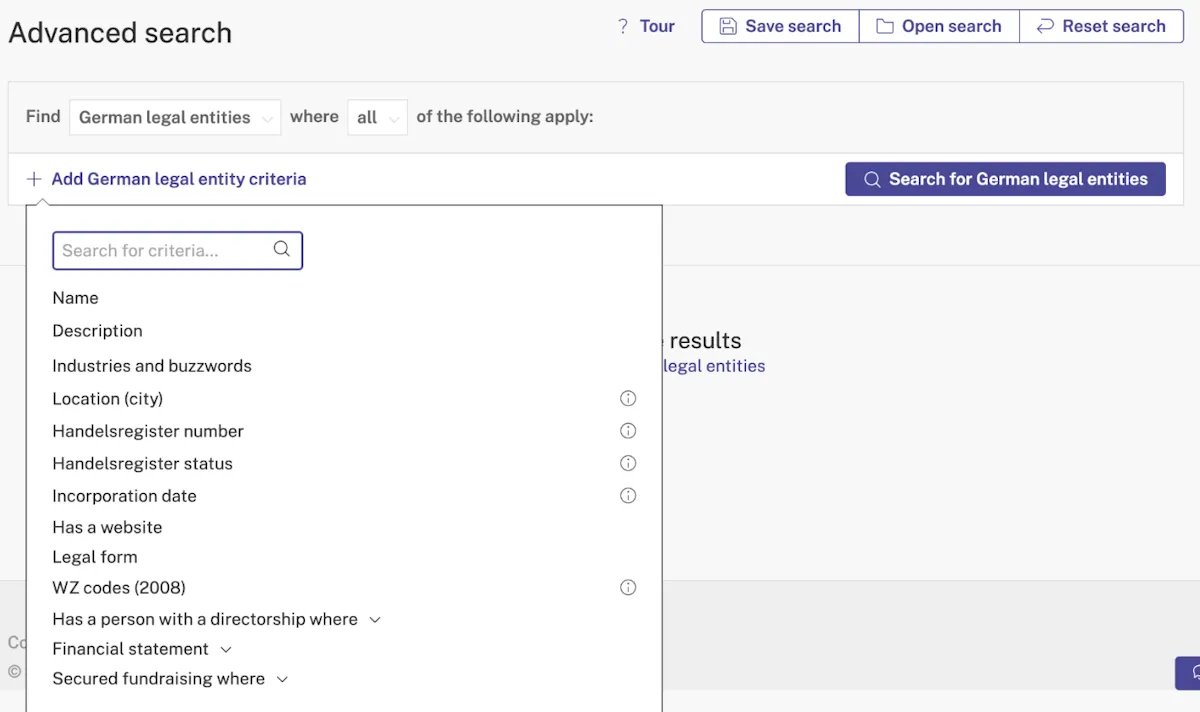Click the chat widget icon at bottom right
The height and width of the screenshot is (712, 1200).
(x=1190, y=673)
